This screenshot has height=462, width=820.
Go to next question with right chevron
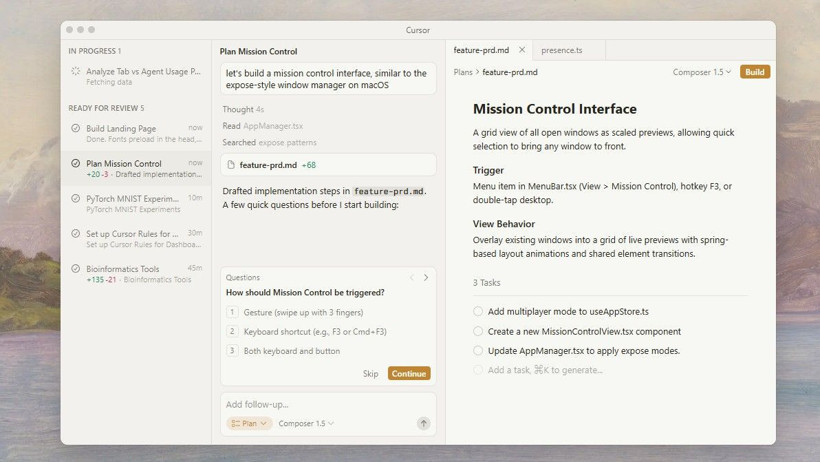click(426, 278)
